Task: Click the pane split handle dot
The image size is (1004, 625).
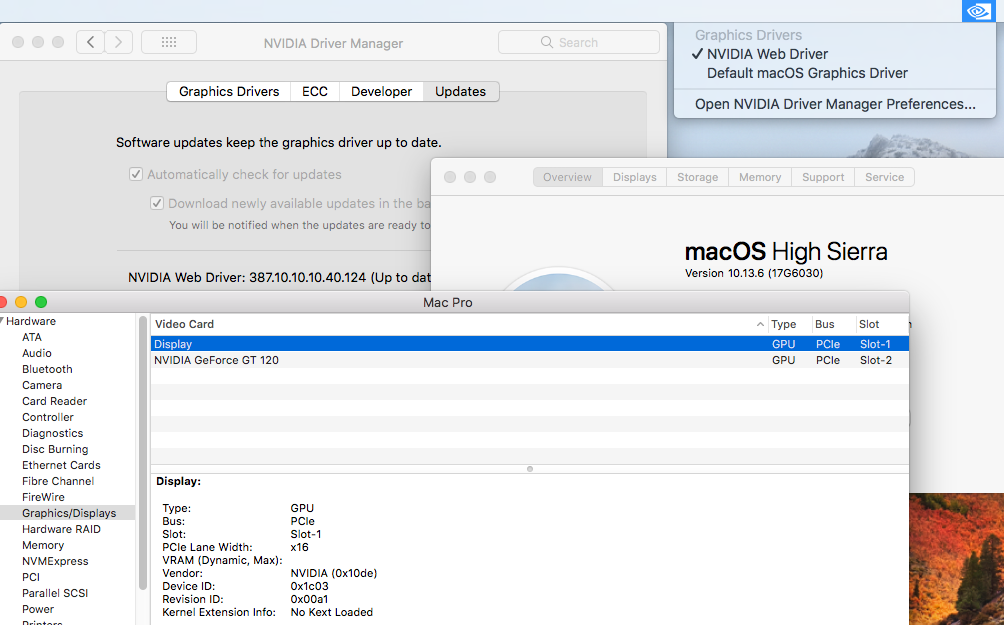Action: click(x=530, y=469)
